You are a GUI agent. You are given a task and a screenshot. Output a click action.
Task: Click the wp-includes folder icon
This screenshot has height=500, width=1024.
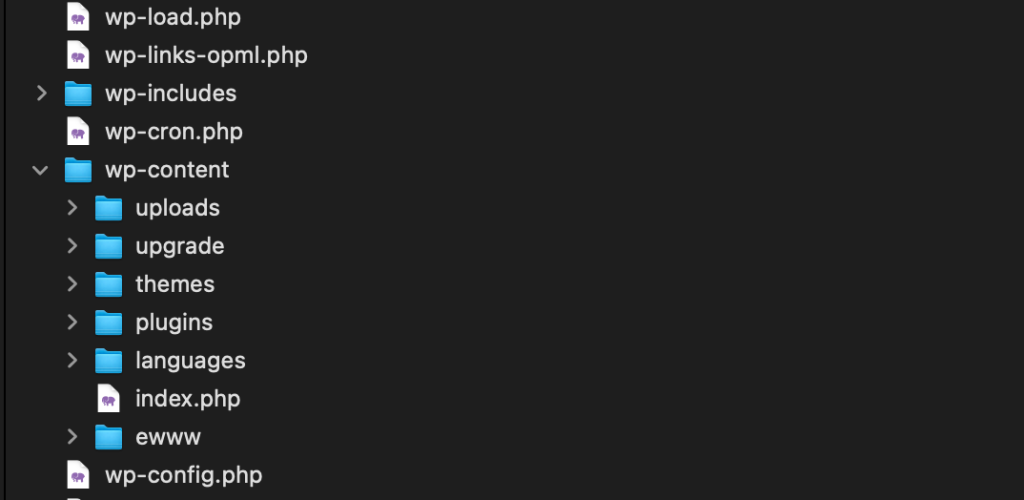pos(78,93)
